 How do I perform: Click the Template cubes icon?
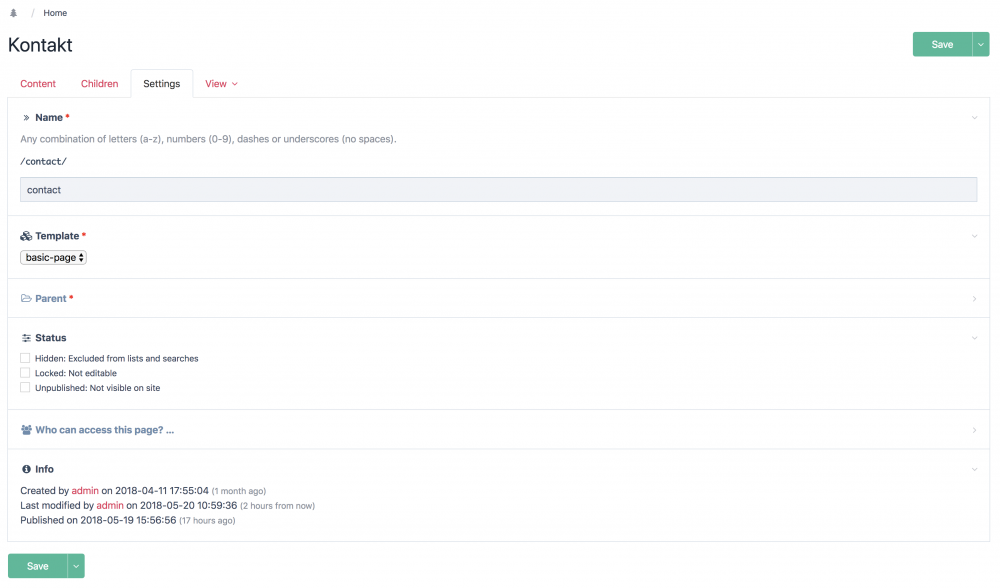pos(26,236)
